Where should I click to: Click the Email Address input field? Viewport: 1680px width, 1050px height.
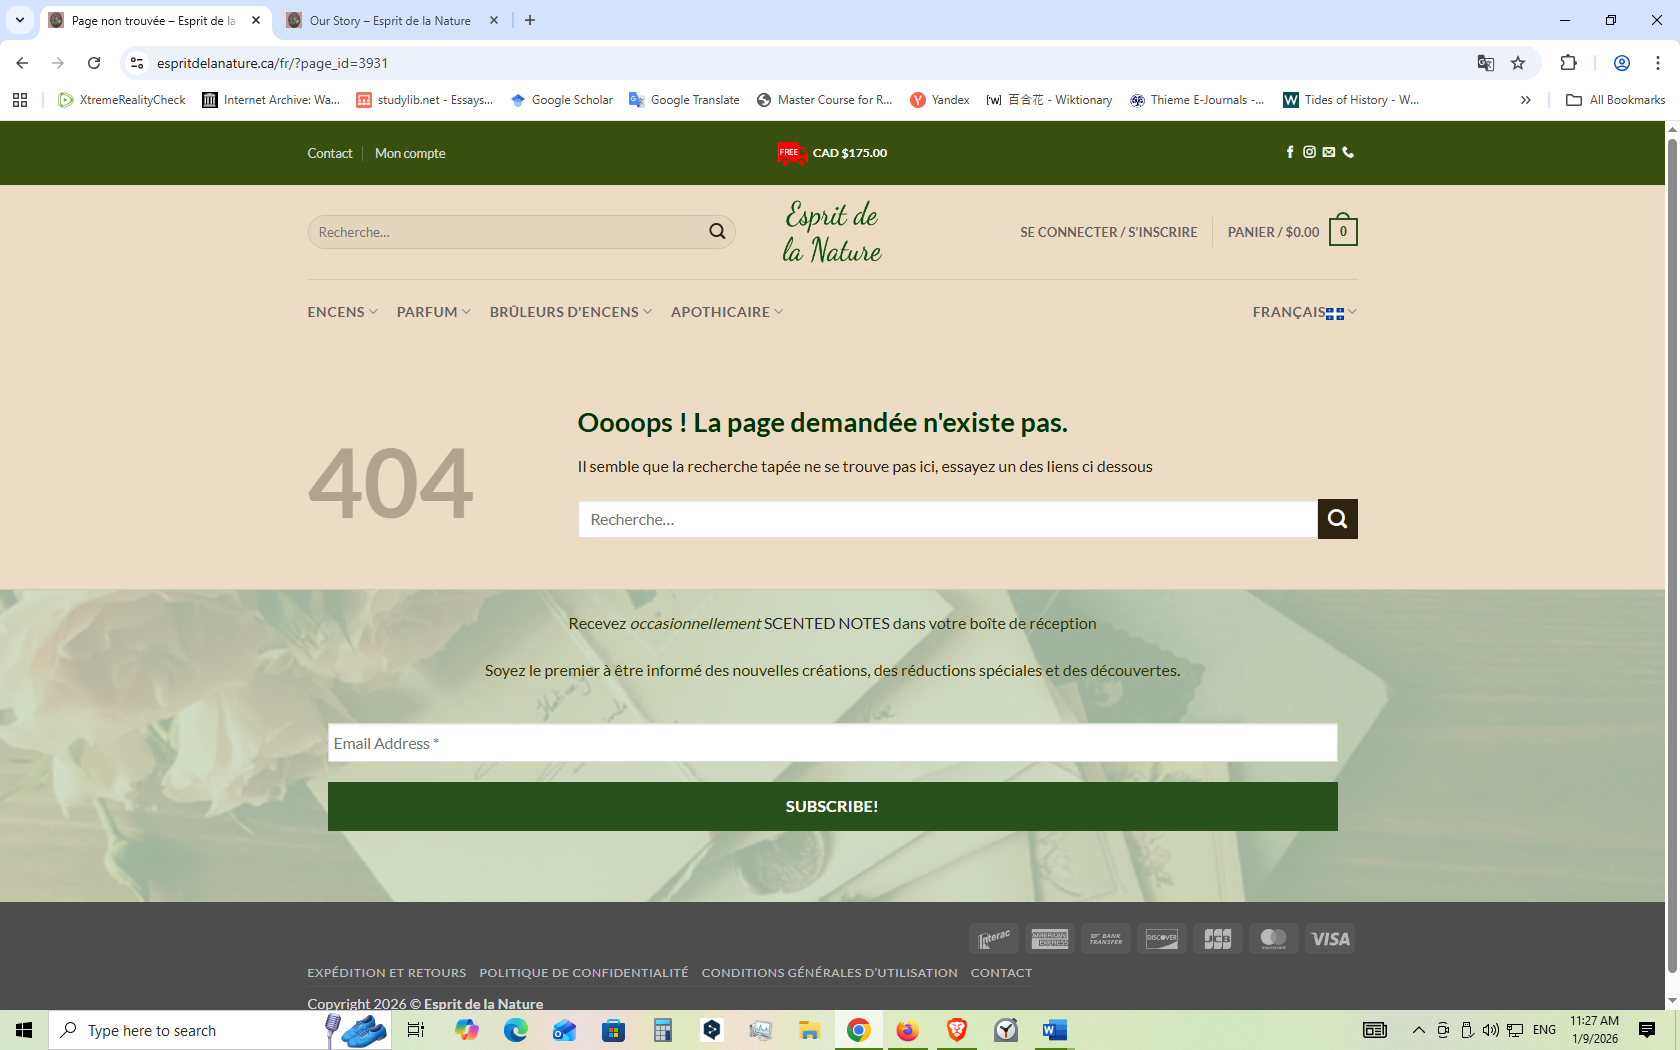point(832,743)
